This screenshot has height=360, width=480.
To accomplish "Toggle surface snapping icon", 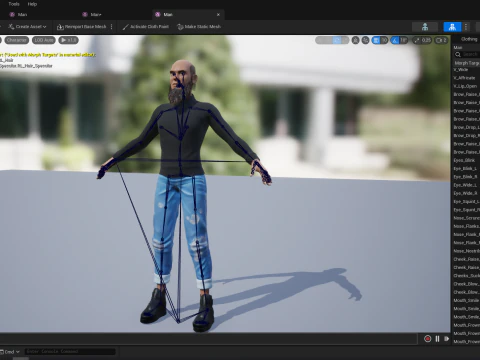I will [365, 40].
